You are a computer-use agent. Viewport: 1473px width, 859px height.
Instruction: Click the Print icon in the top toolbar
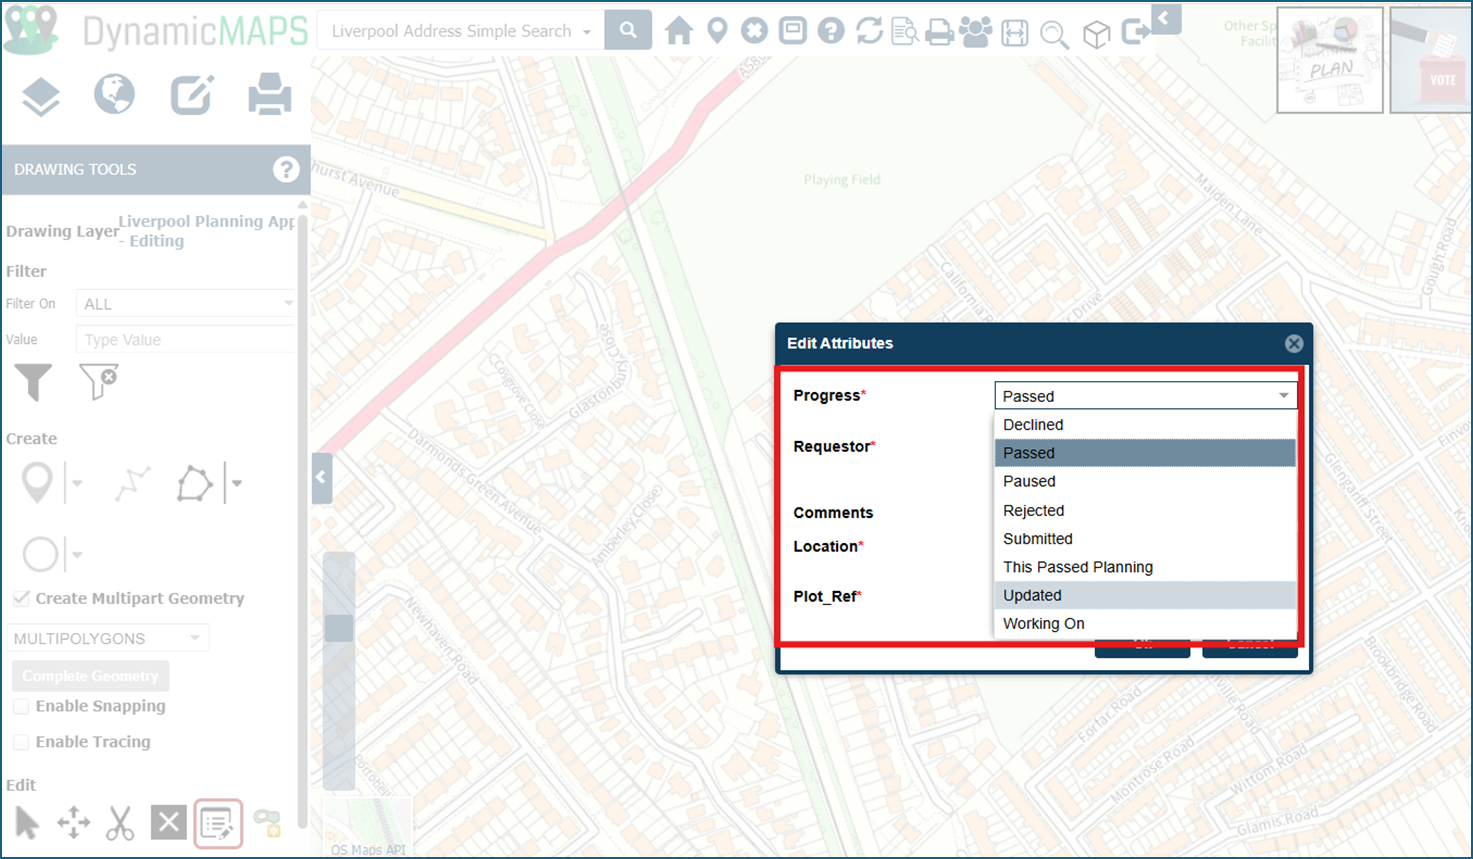[x=938, y=31]
